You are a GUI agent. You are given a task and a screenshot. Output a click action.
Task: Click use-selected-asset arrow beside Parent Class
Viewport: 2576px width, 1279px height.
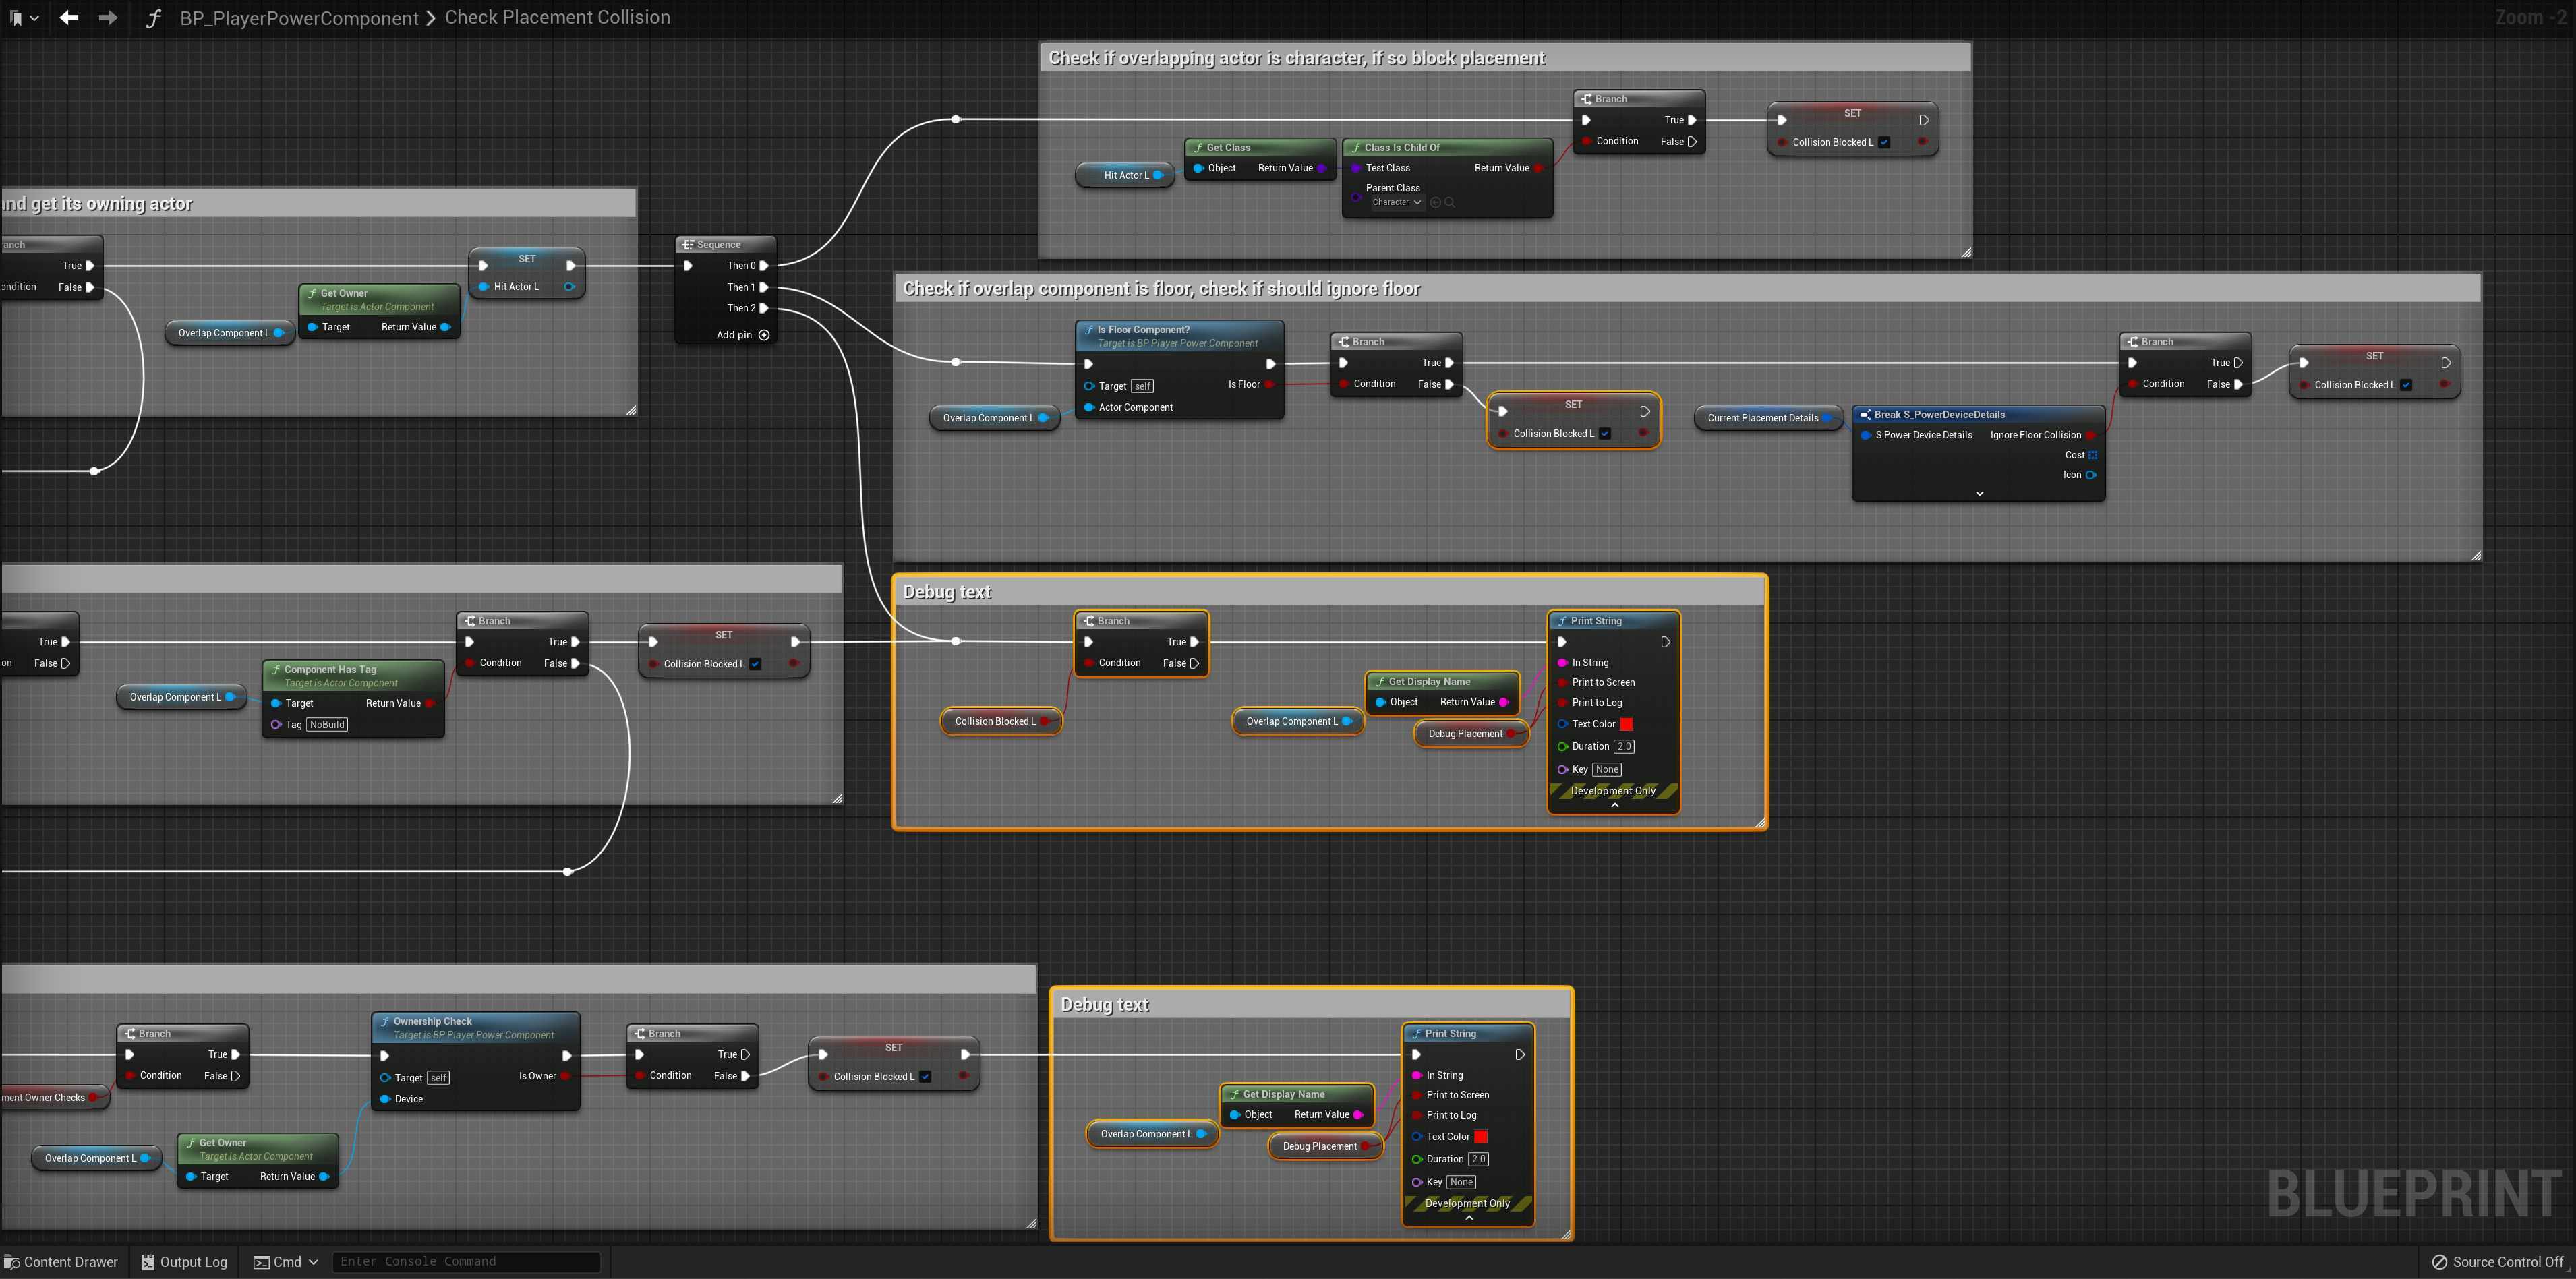click(x=1435, y=202)
